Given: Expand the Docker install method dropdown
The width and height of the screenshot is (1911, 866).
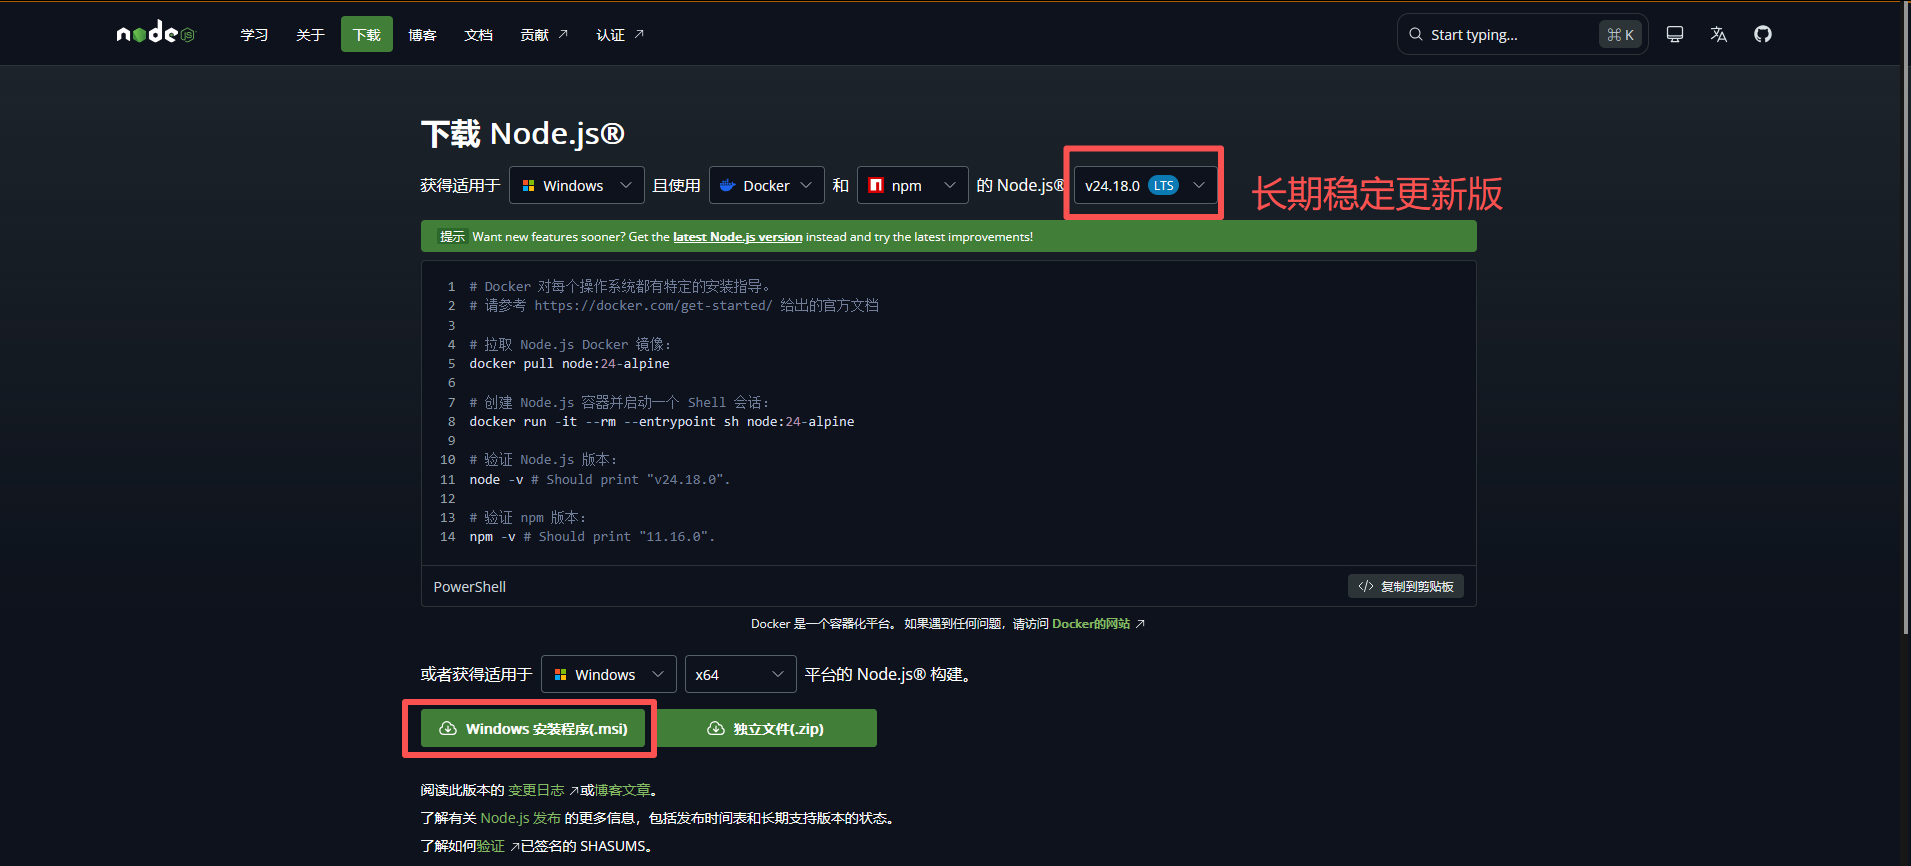Looking at the screenshot, I should [x=767, y=185].
